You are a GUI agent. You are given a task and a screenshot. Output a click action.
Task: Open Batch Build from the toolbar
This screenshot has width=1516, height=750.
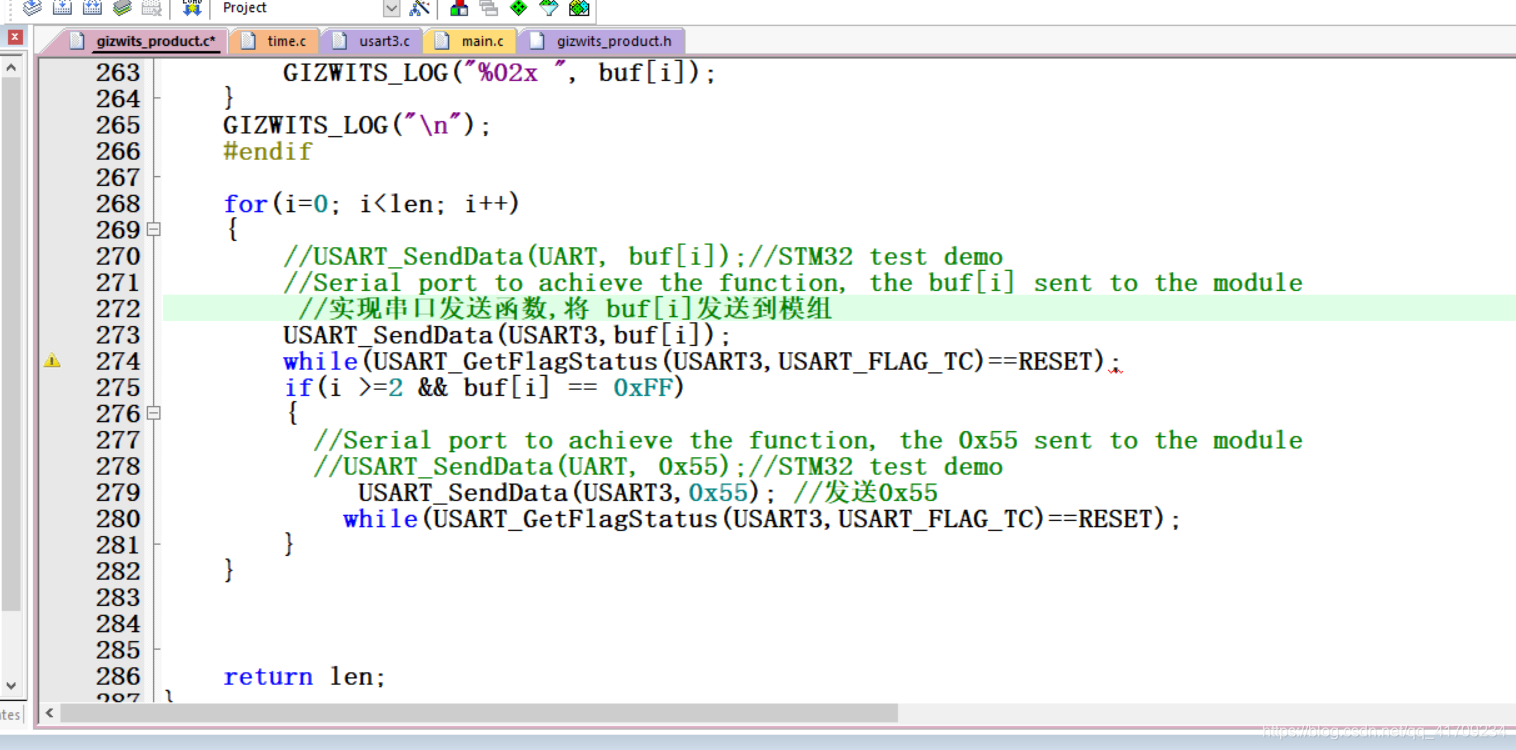122,8
